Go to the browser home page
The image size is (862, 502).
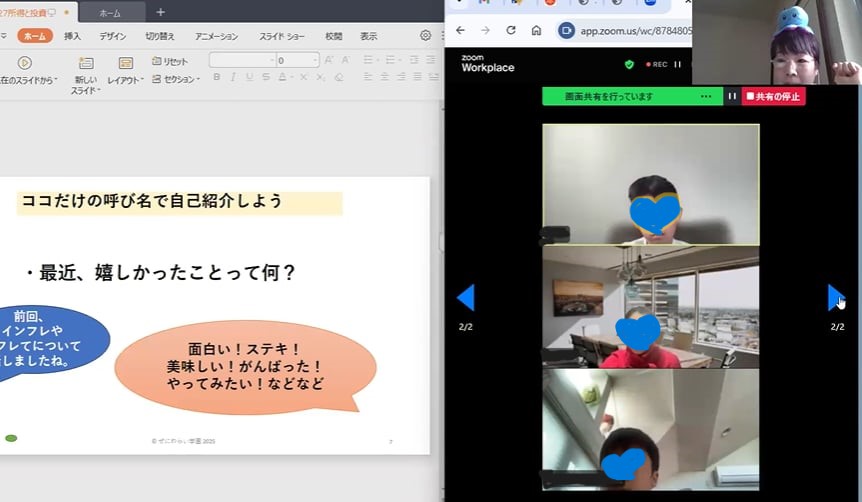pos(536,30)
